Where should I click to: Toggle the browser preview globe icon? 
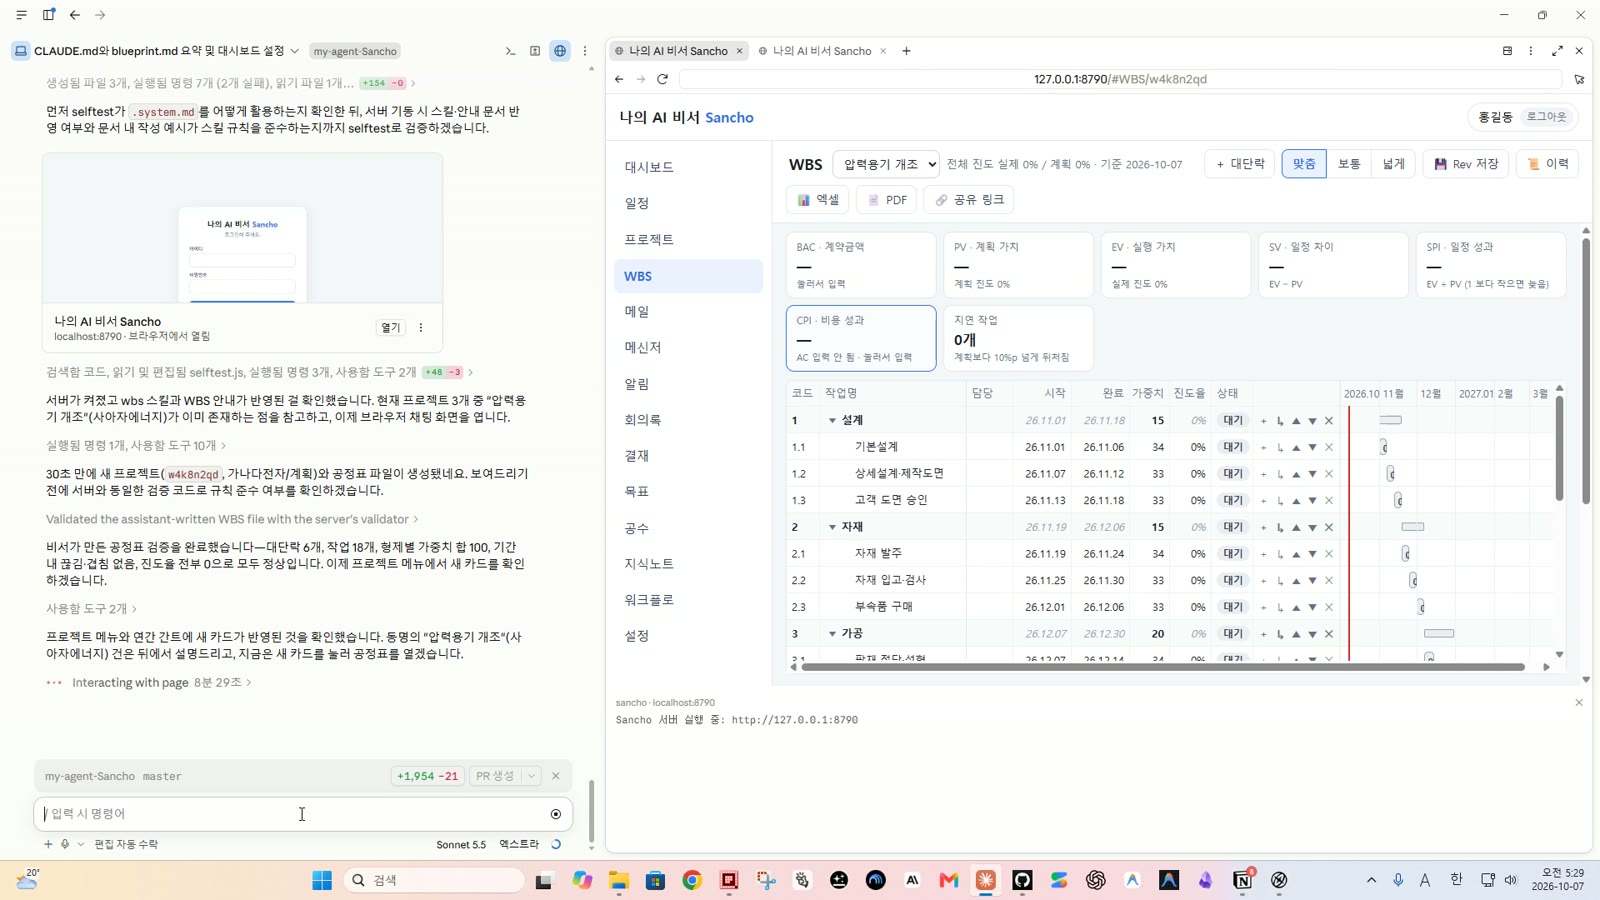(560, 51)
